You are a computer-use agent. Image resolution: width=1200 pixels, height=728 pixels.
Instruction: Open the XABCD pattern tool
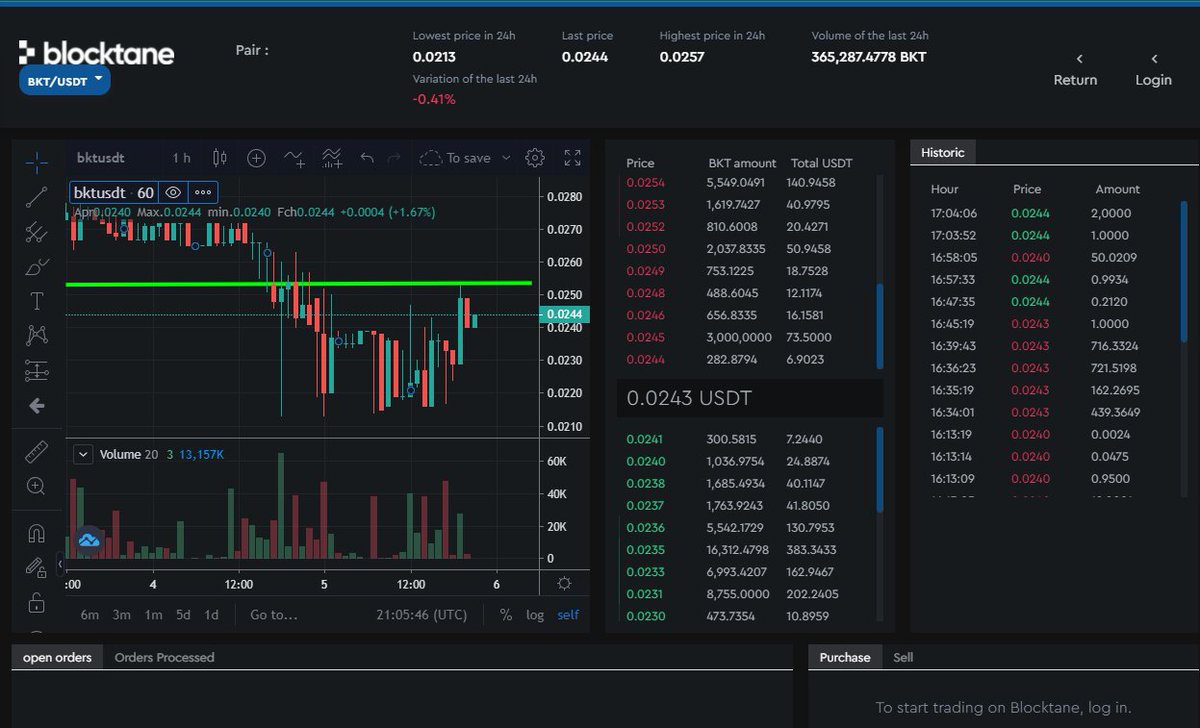(x=37, y=336)
